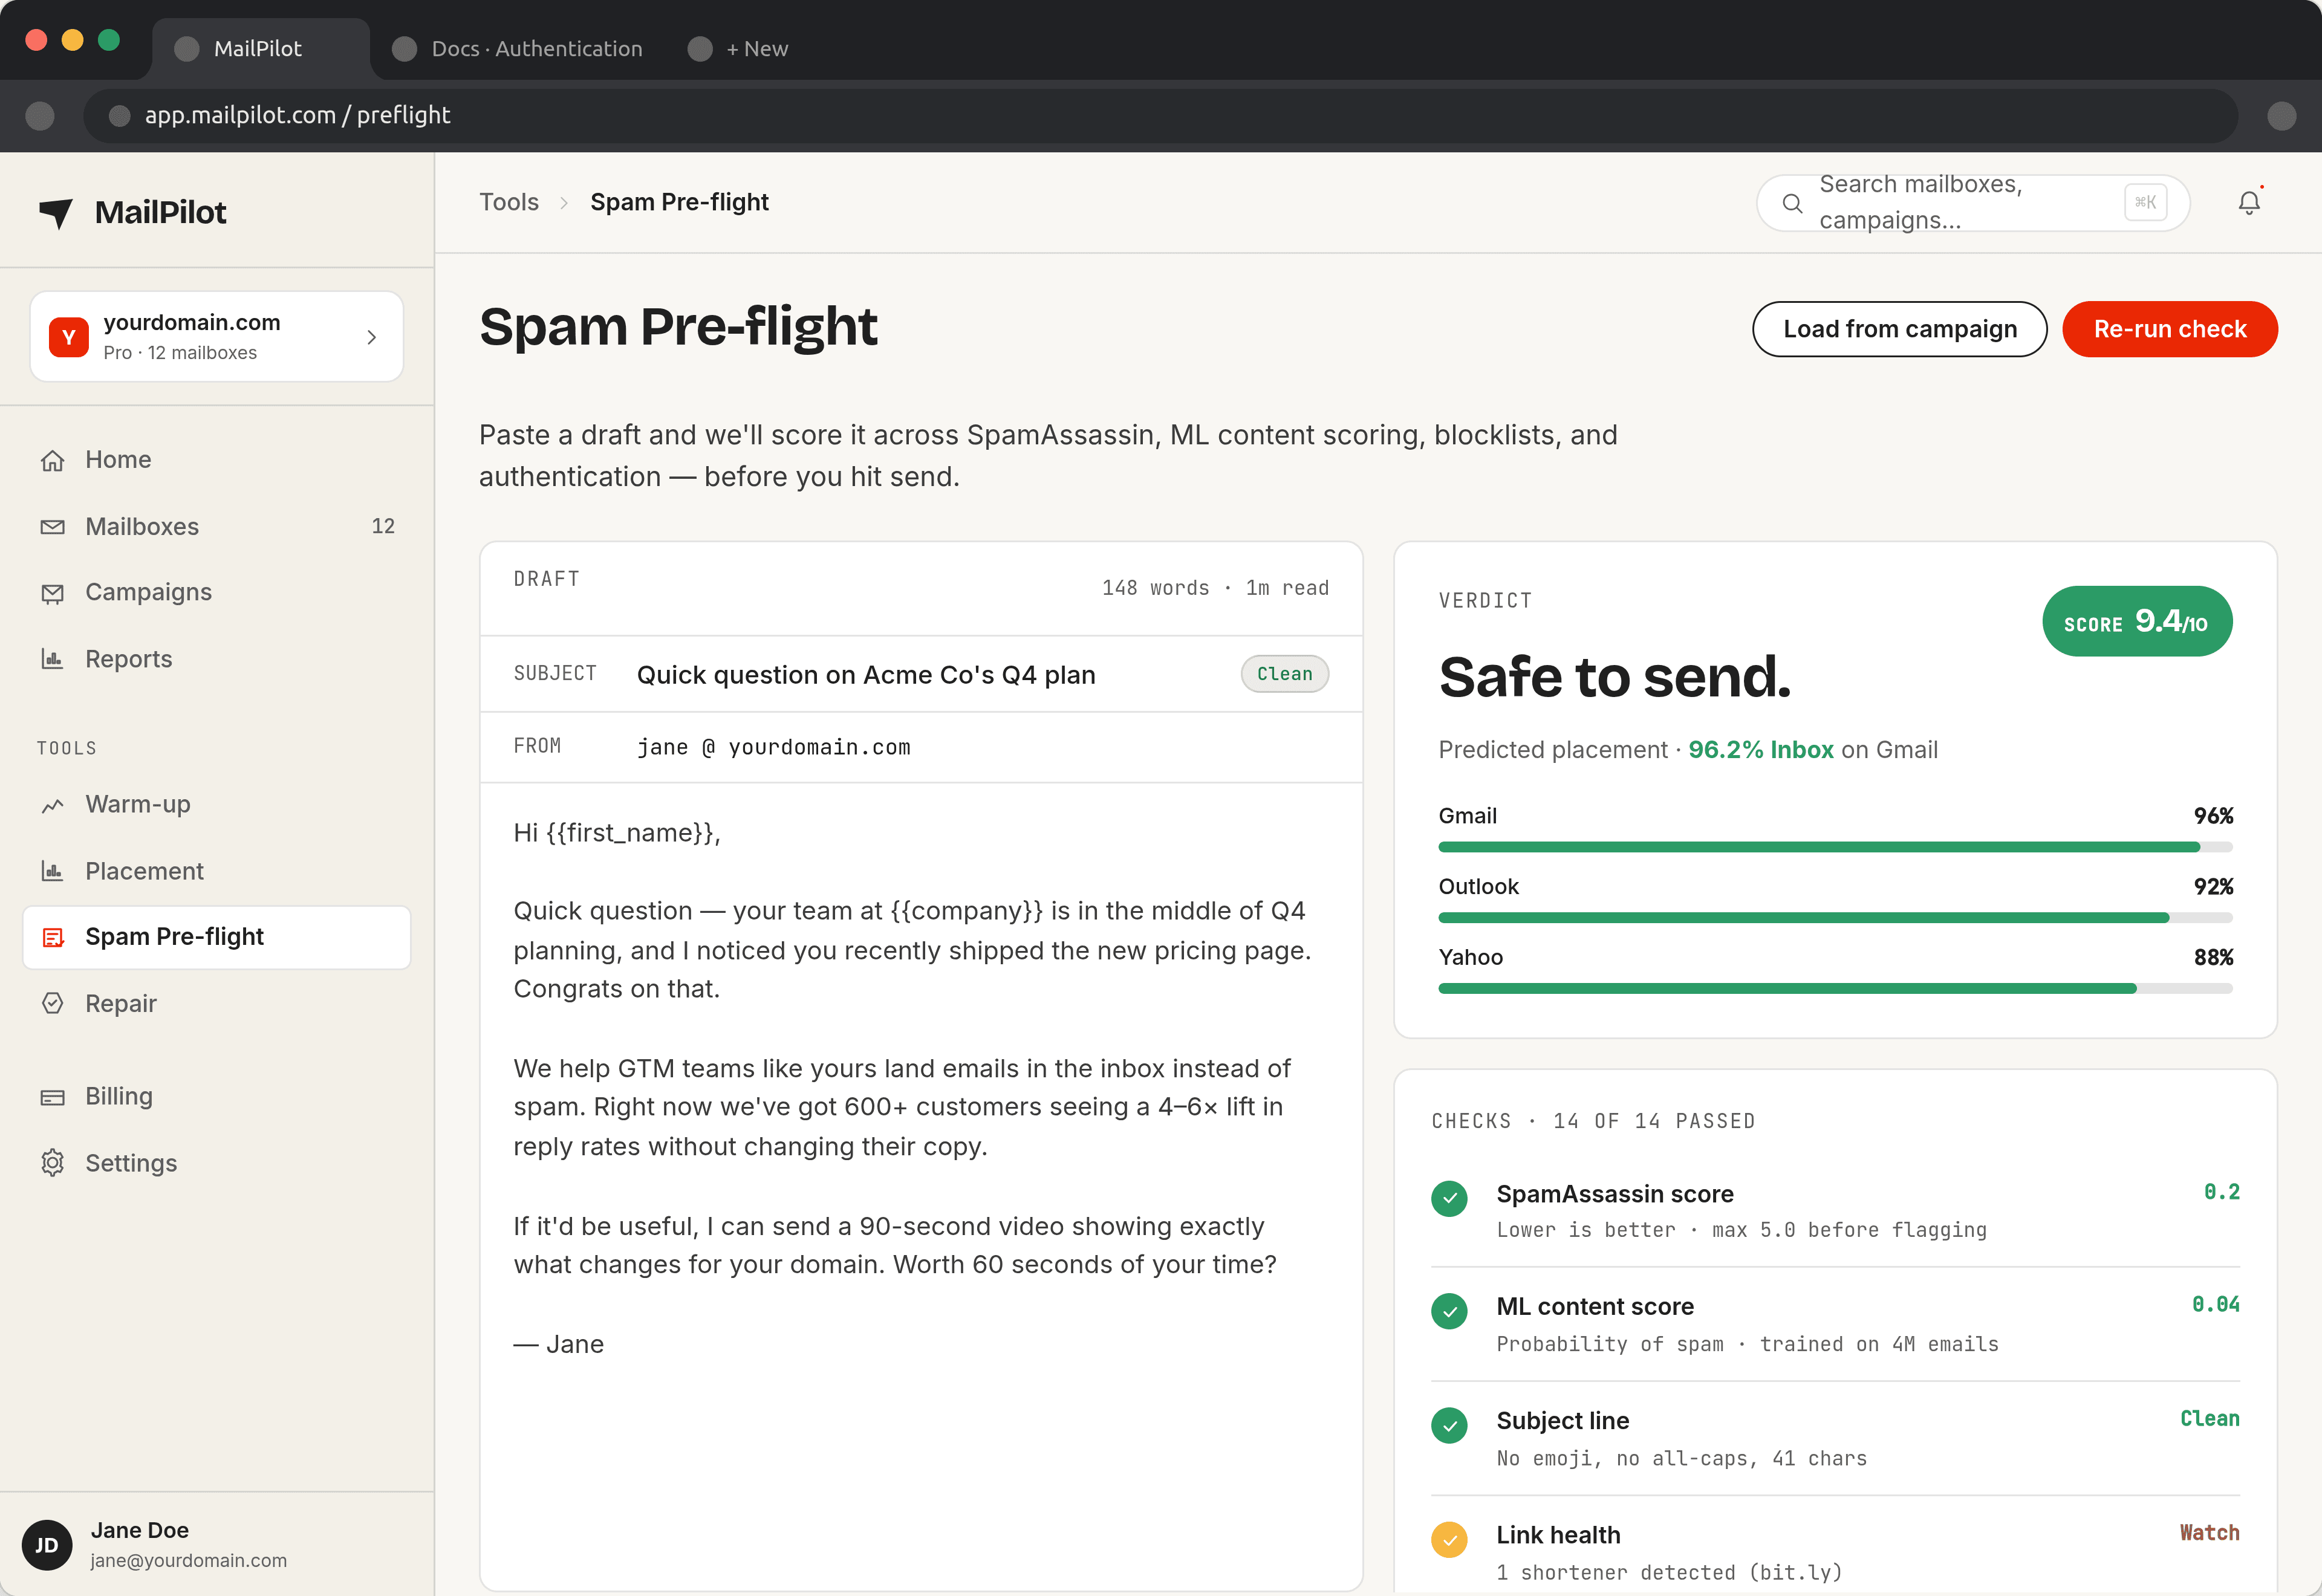Click the yellow check beside Link health
This screenshot has width=2322, height=1596.
(x=1449, y=1540)
